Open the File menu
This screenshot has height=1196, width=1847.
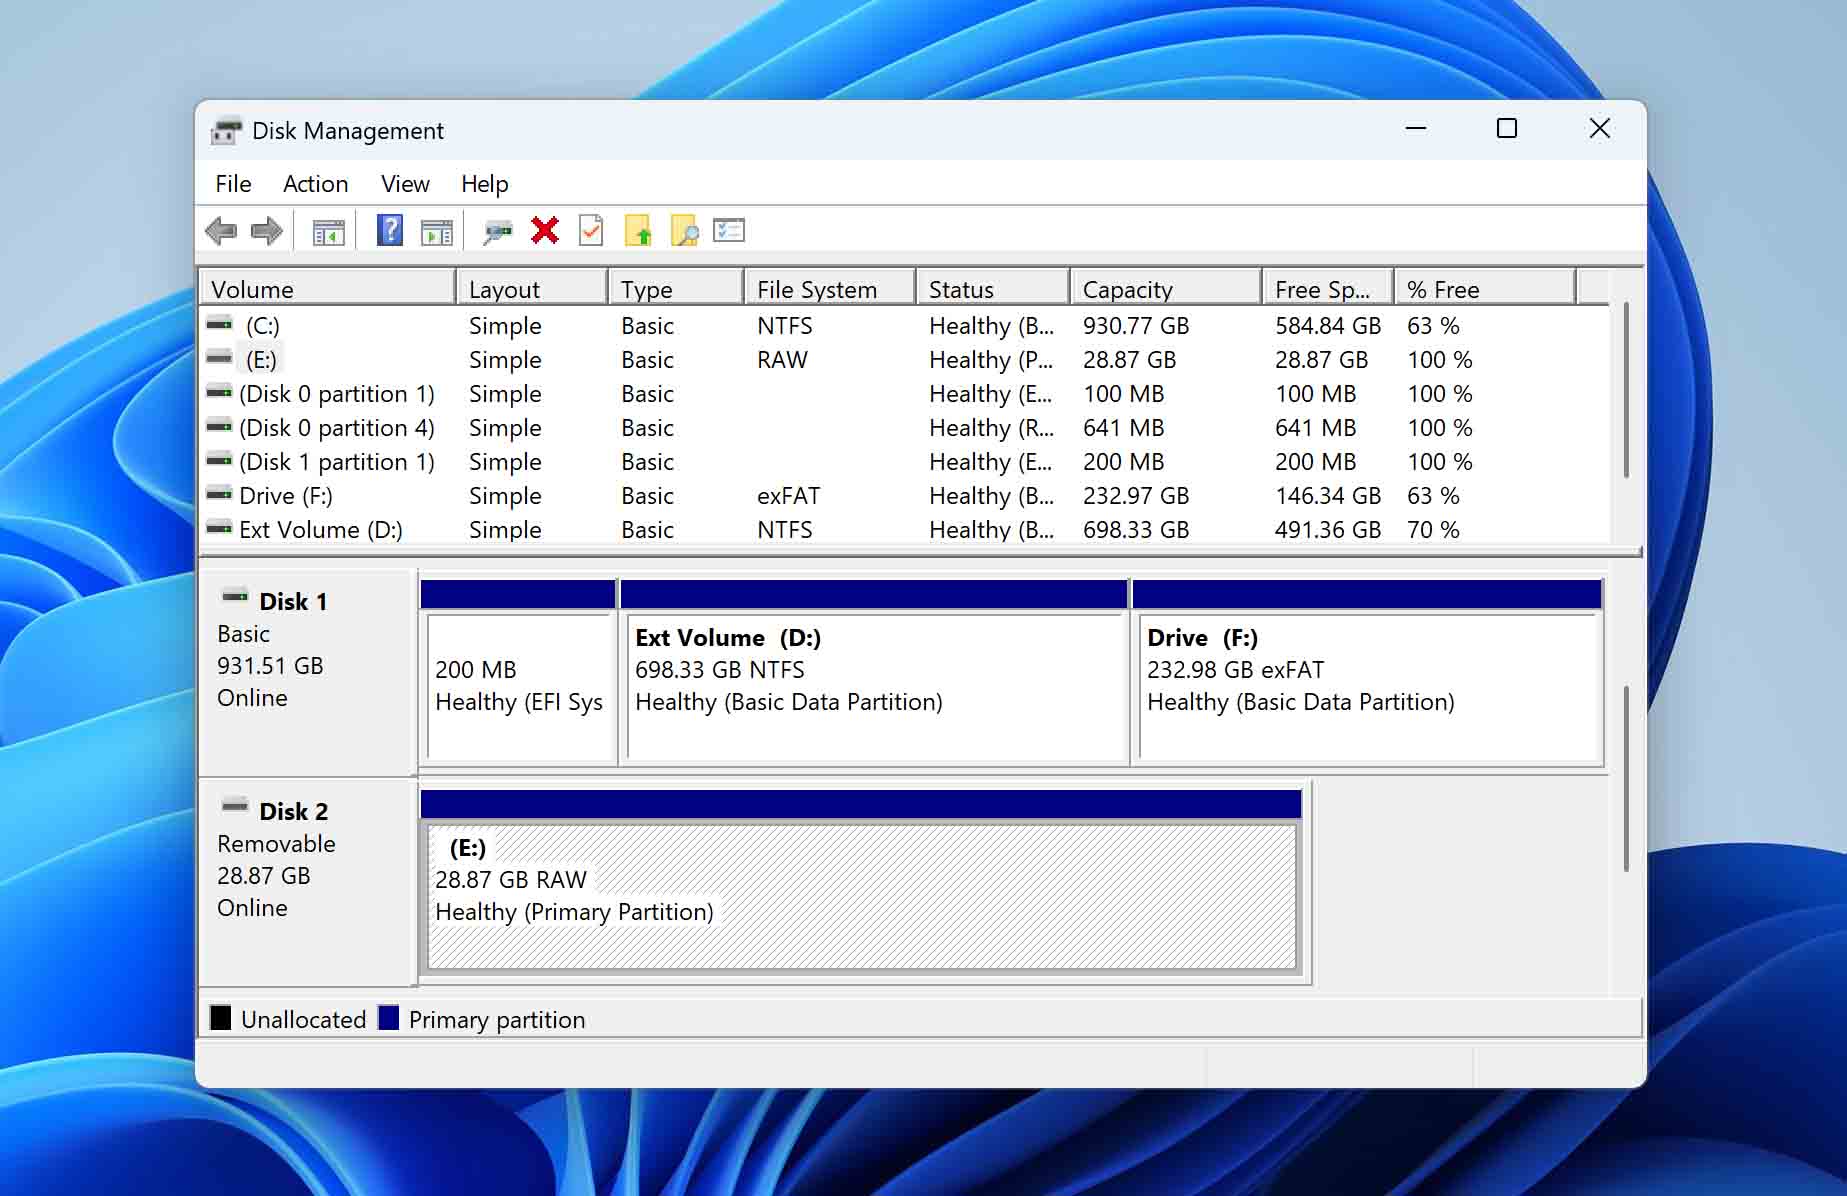pos(232,184)
